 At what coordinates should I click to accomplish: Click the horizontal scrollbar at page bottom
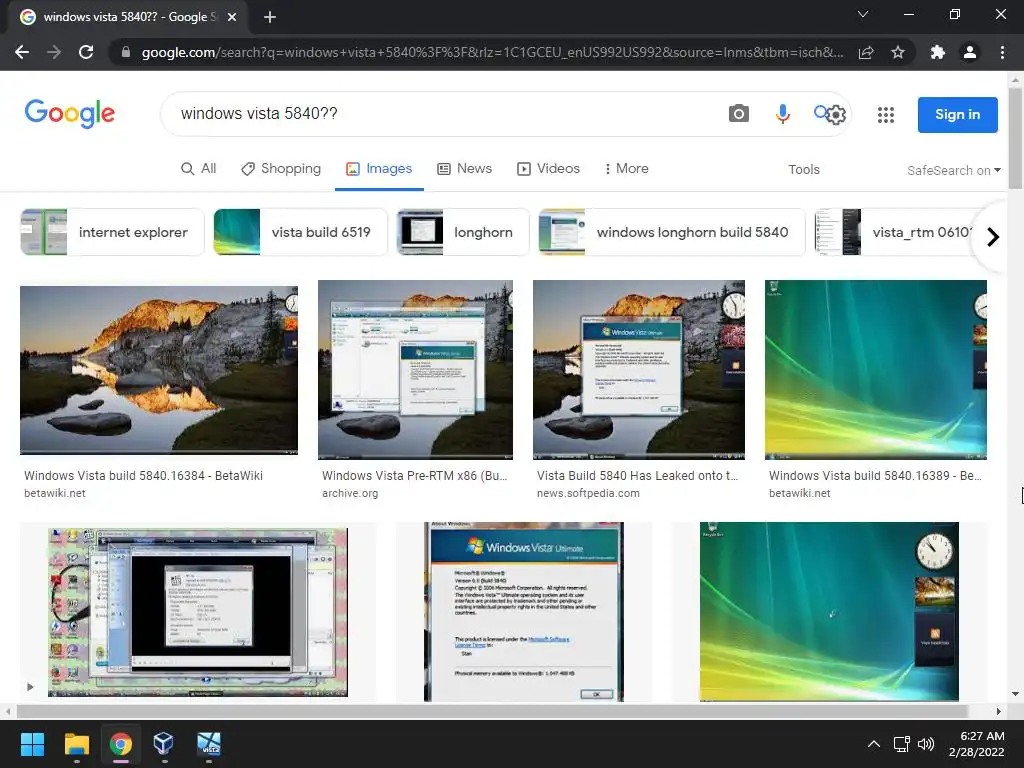pos(492,711)
